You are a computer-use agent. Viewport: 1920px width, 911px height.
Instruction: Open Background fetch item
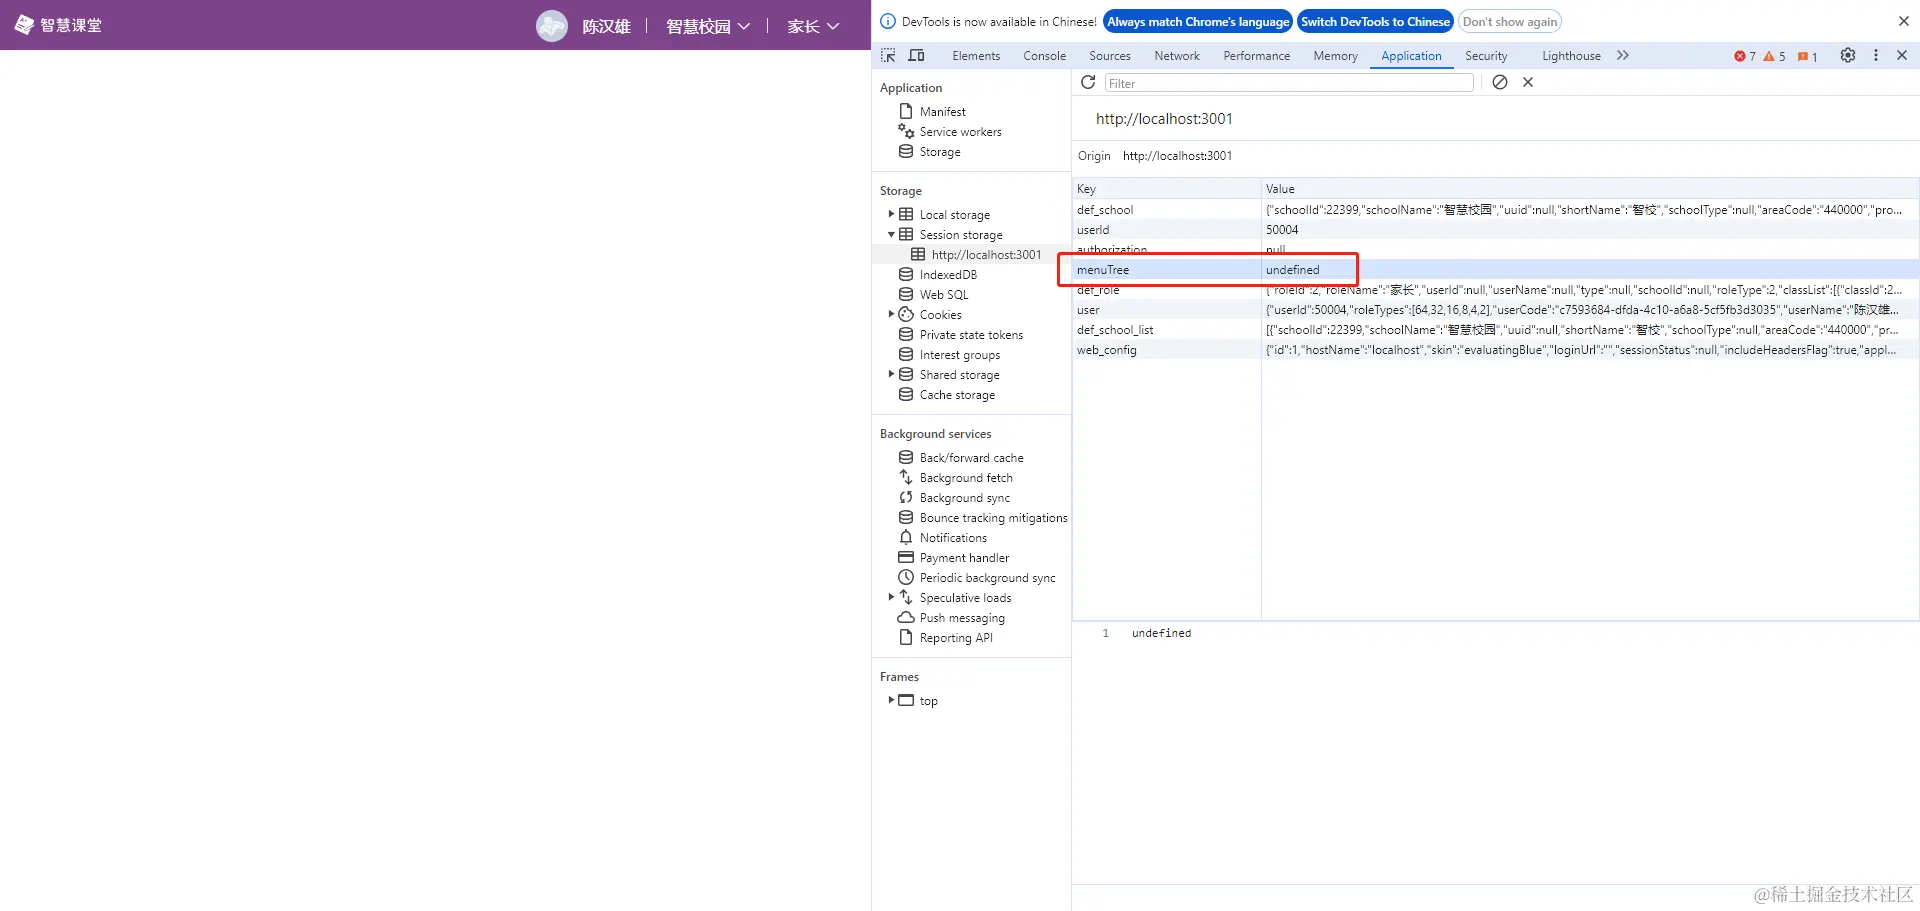(966, 478)
